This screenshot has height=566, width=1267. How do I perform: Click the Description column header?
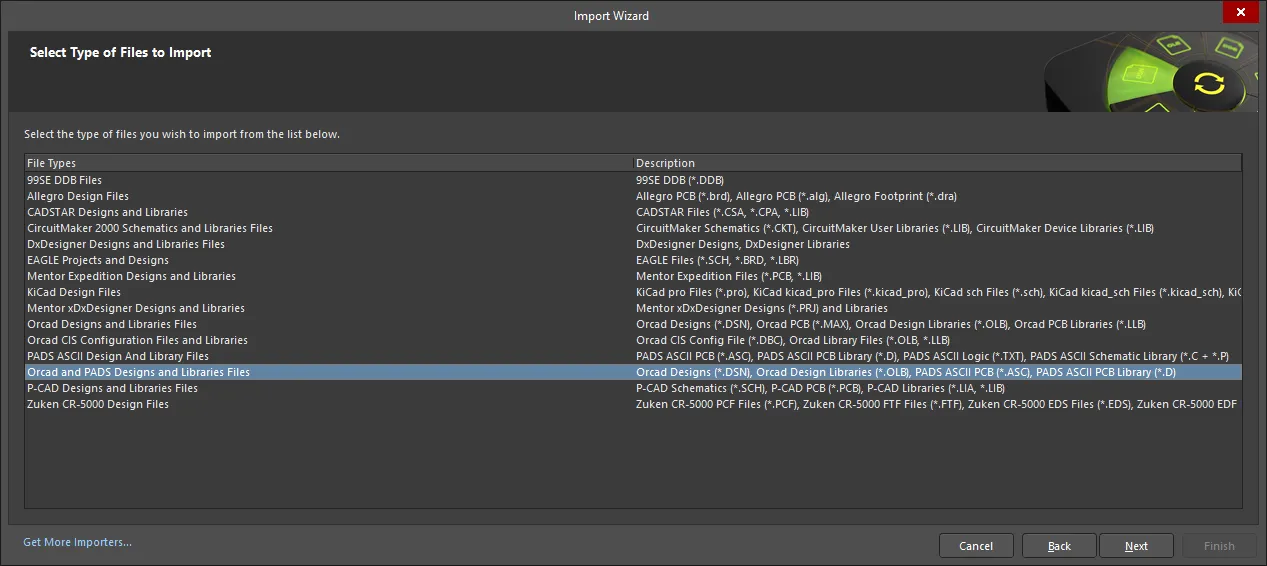tap(938, 163)
